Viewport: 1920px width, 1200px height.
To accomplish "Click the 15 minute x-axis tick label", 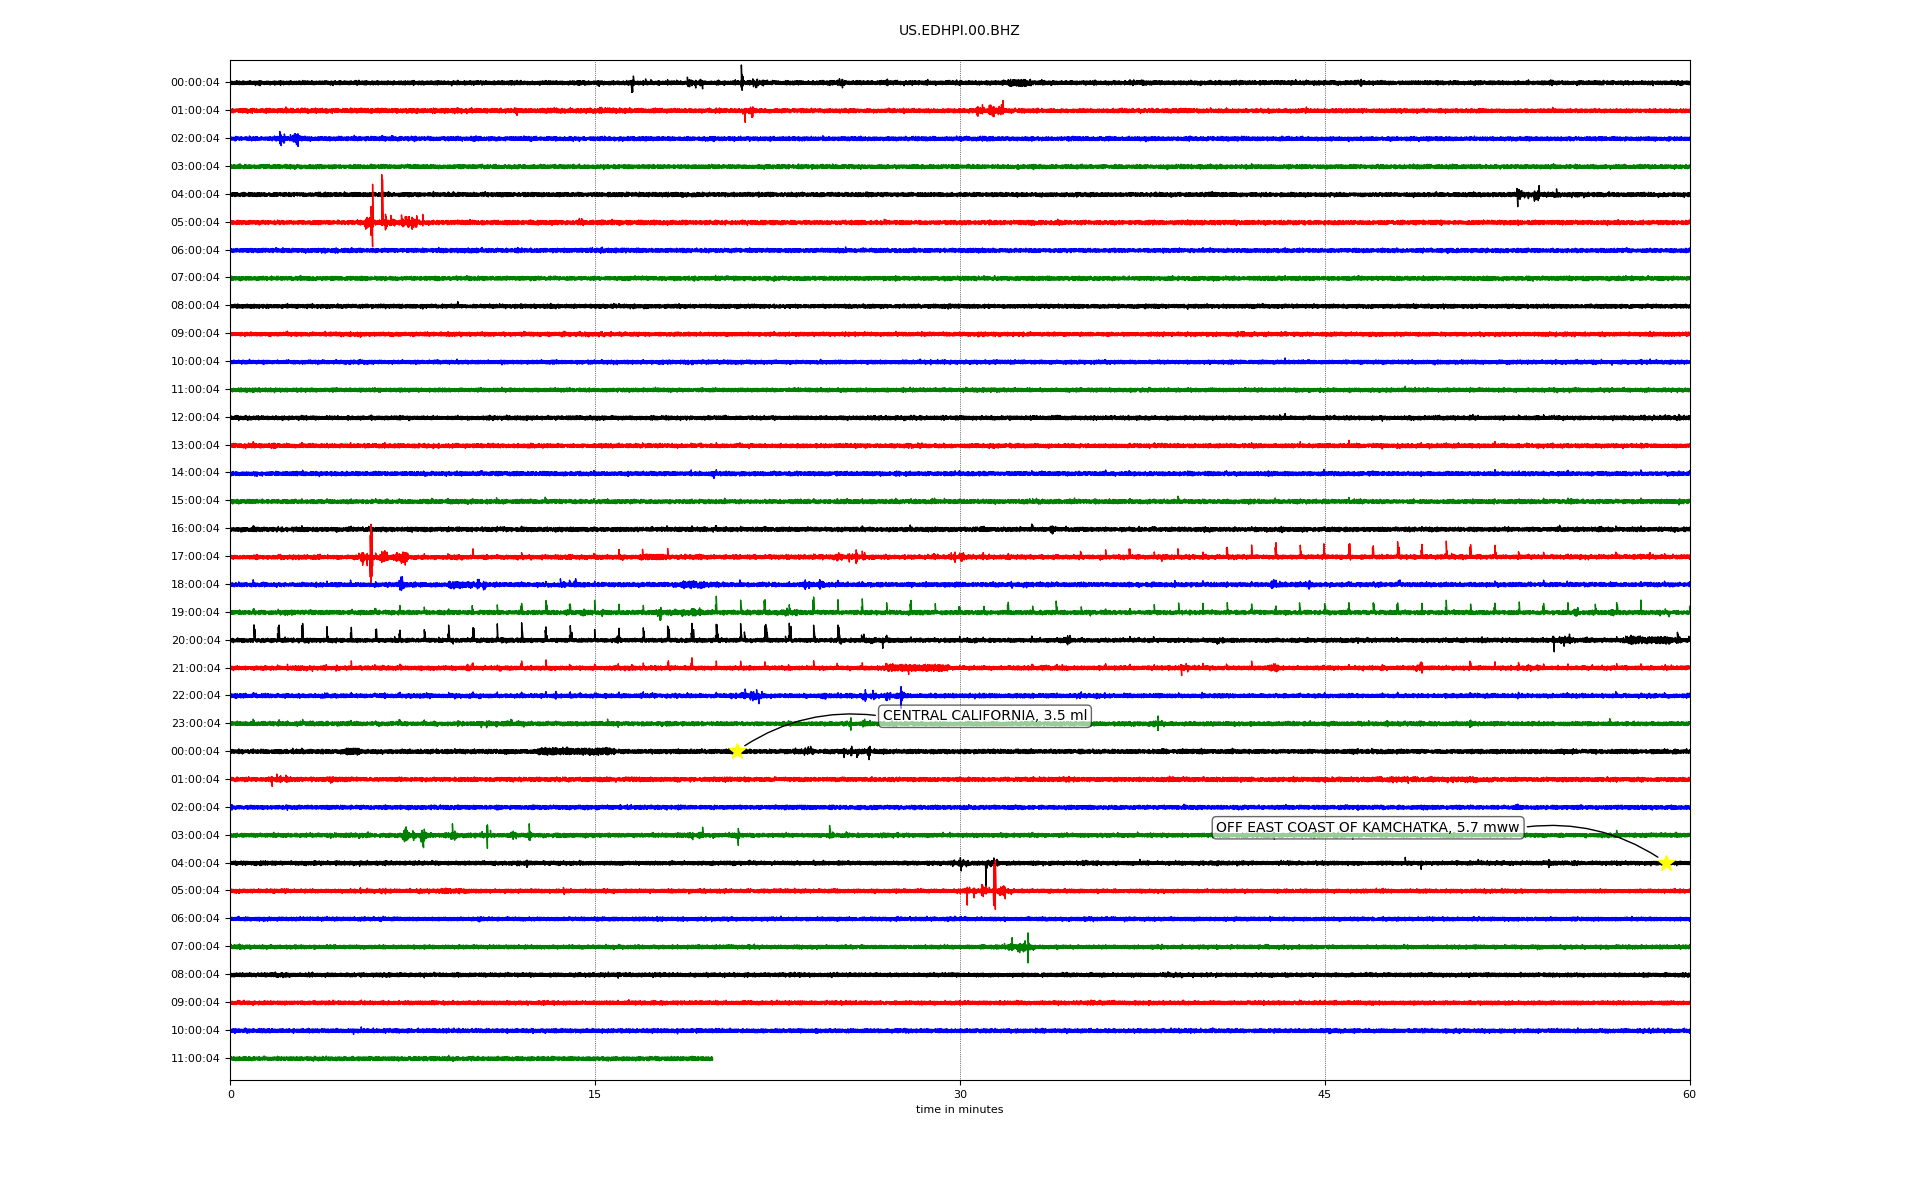I will [x=595, y=1094].
